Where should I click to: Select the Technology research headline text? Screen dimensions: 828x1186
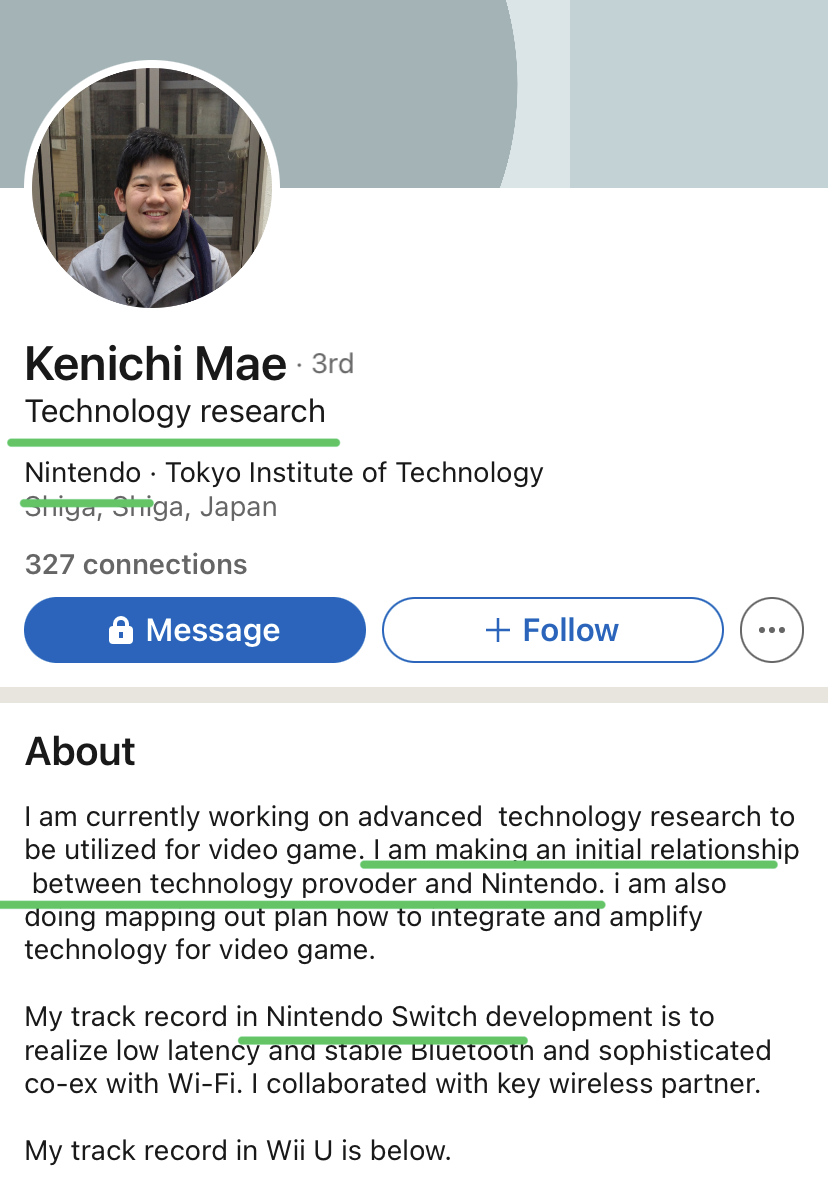click(175, 411)
